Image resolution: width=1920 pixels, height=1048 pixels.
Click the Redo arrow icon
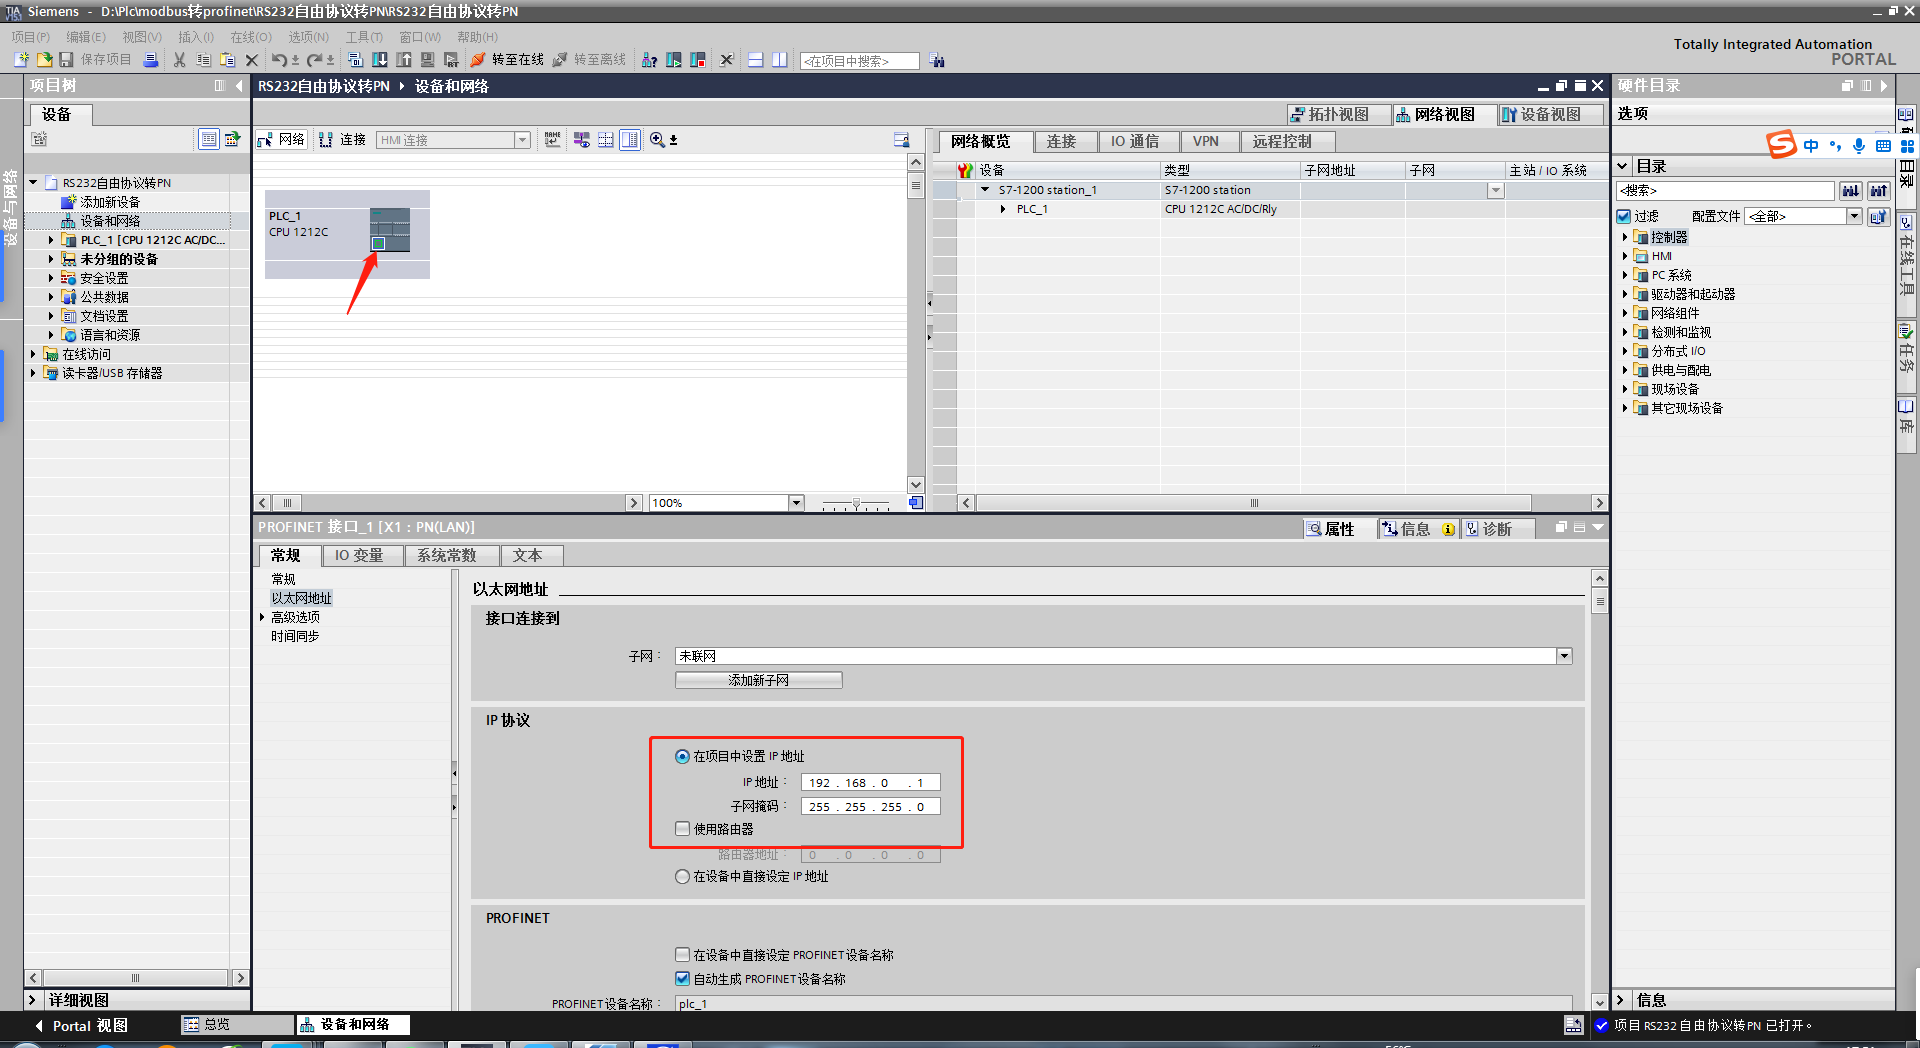314,60
